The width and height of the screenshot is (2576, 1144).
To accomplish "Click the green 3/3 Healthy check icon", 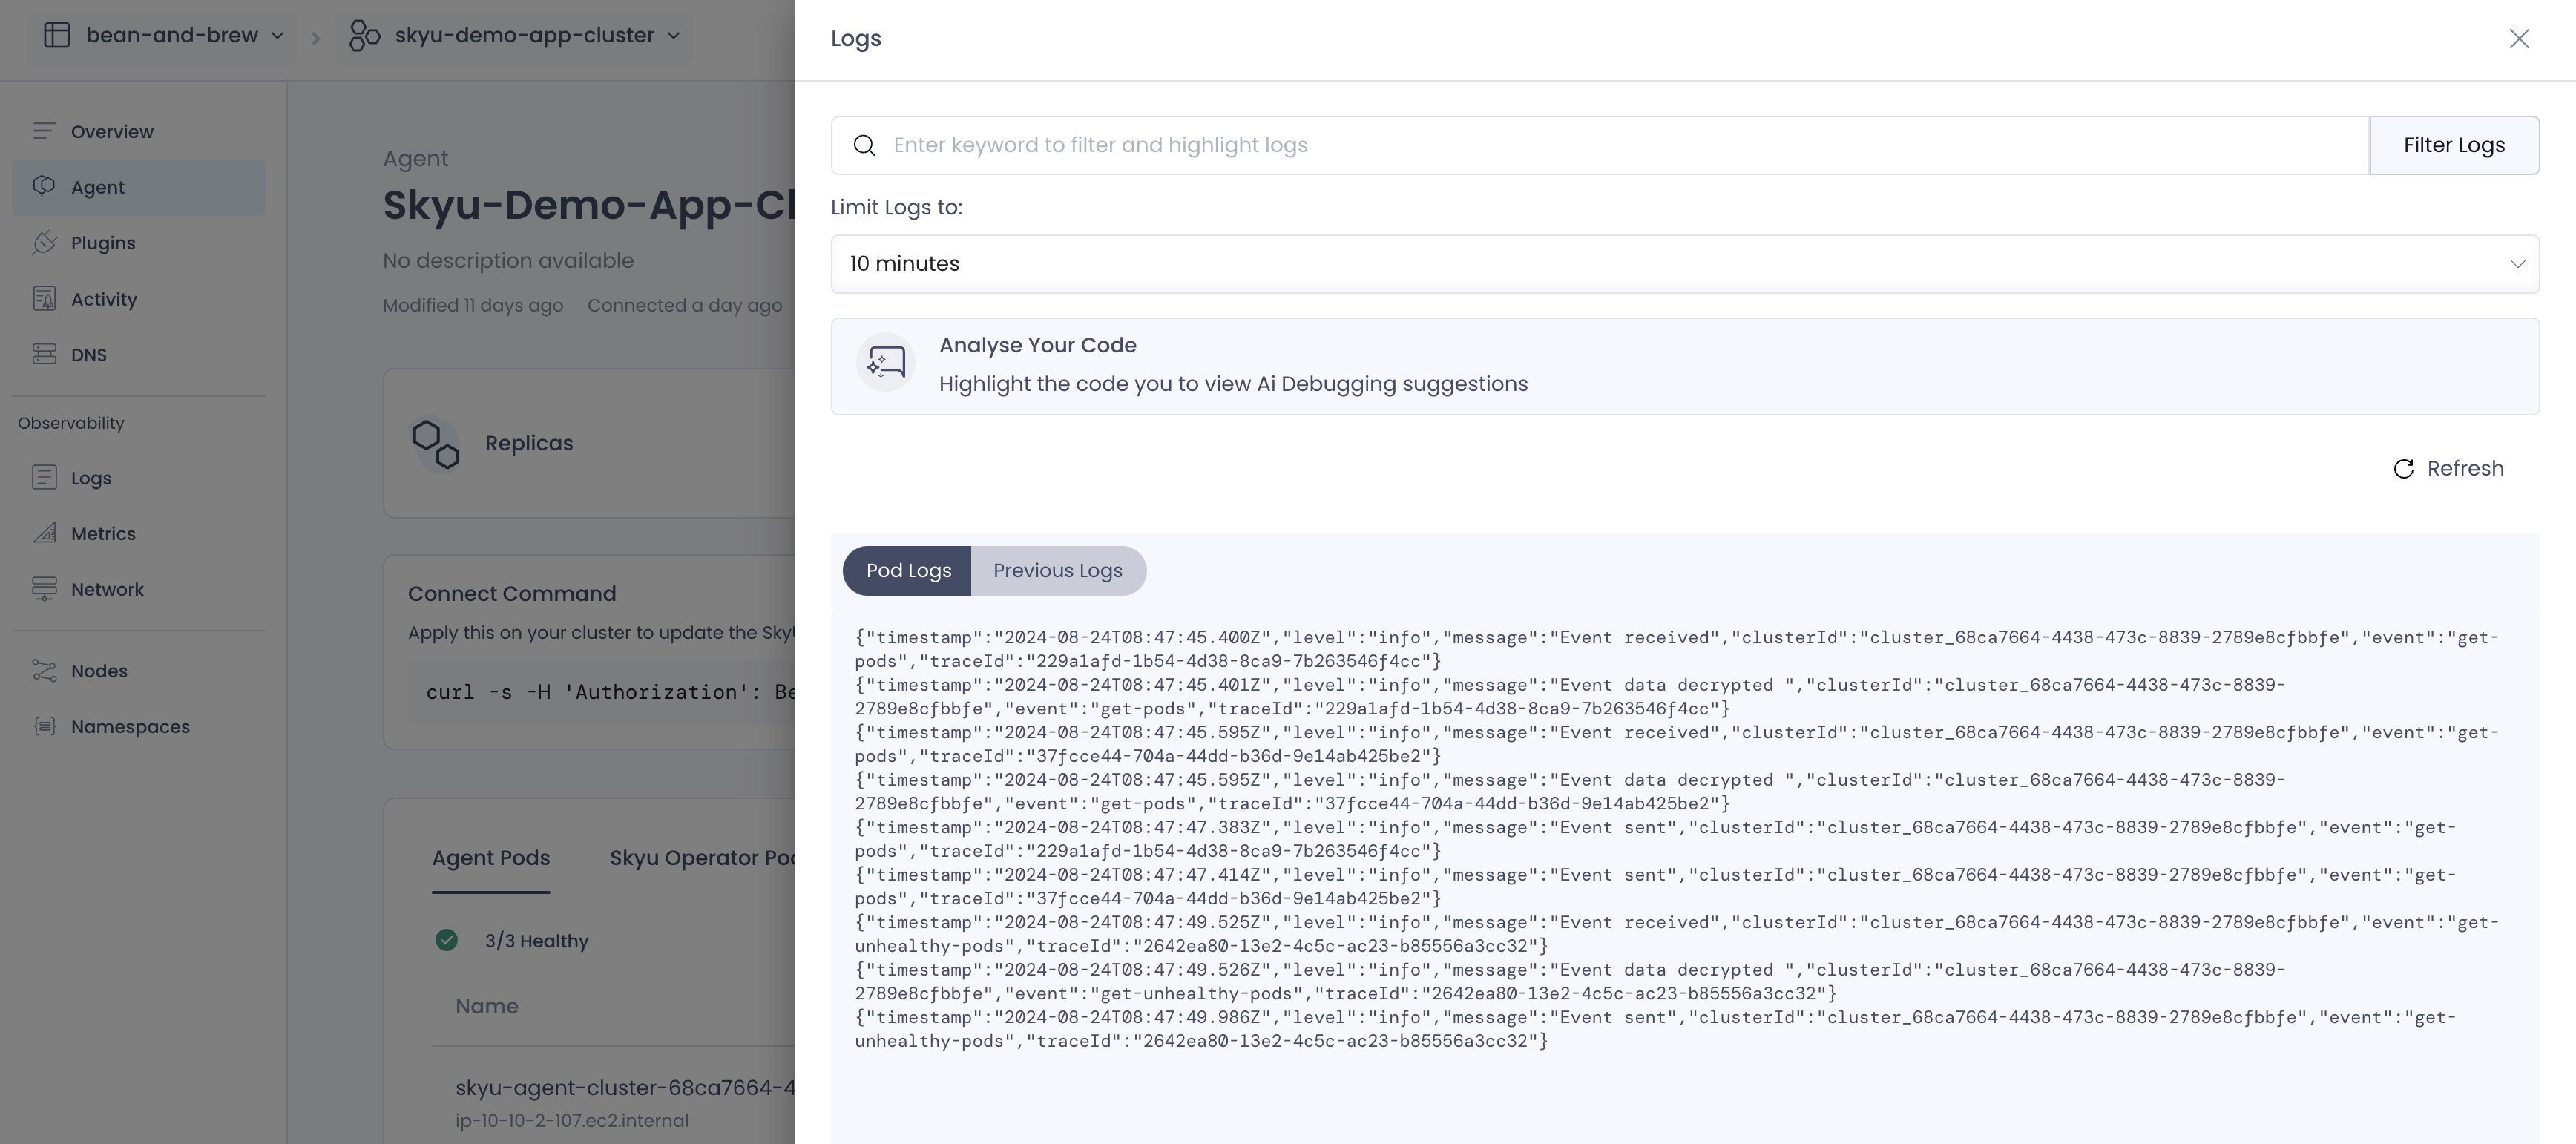I will click(447, 941).
